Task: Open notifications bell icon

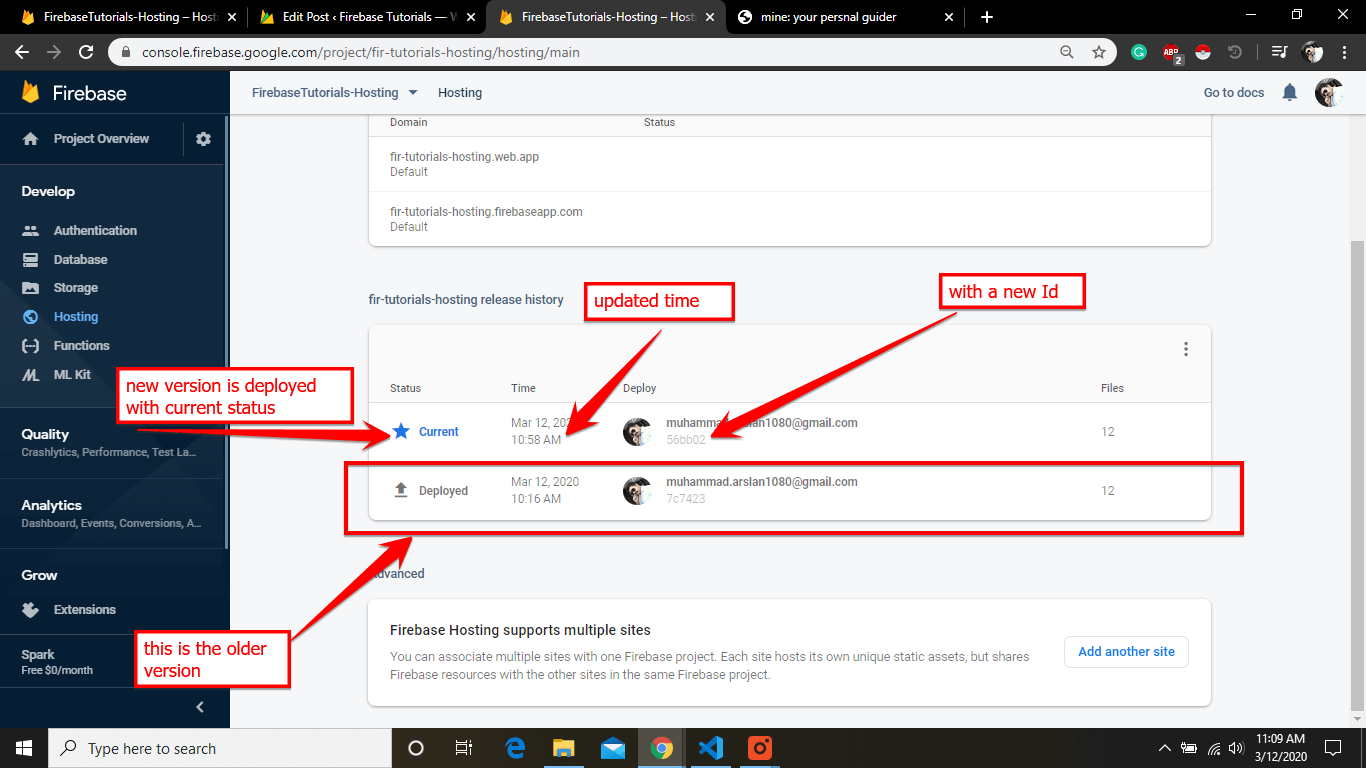Action: (x=1290, y=93)
